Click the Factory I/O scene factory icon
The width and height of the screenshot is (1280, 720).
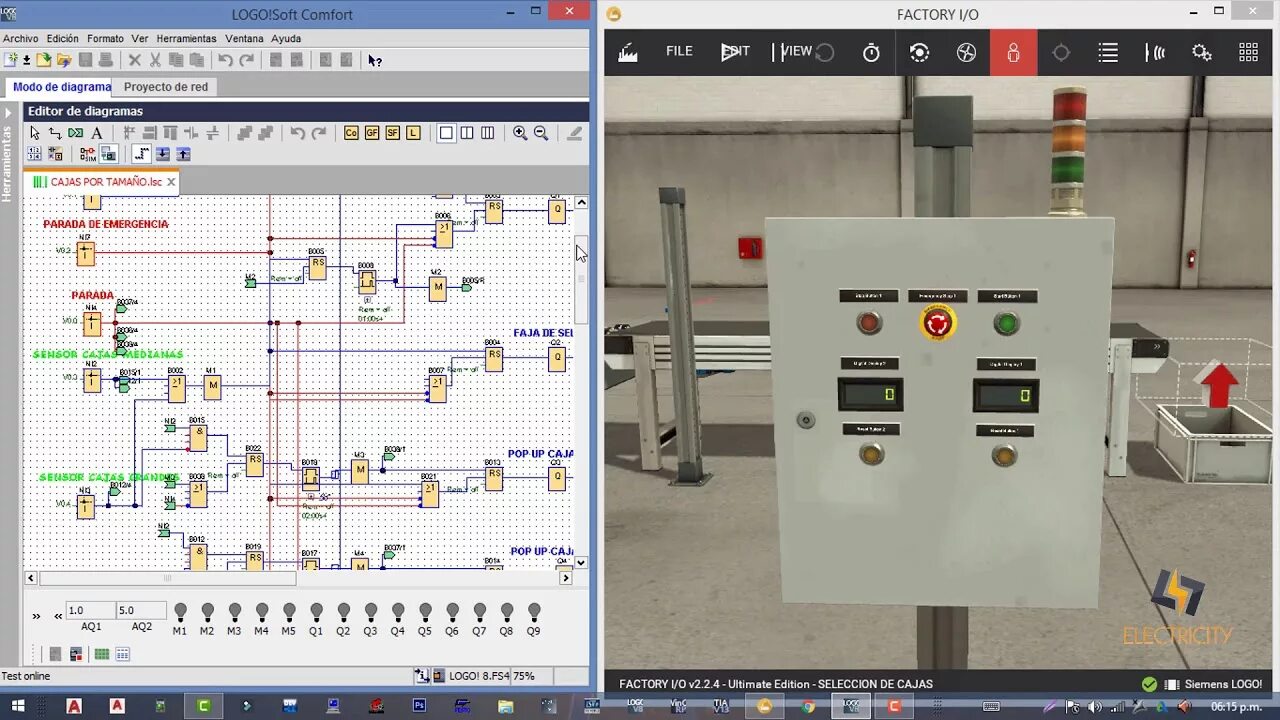[x=628, y=53]
